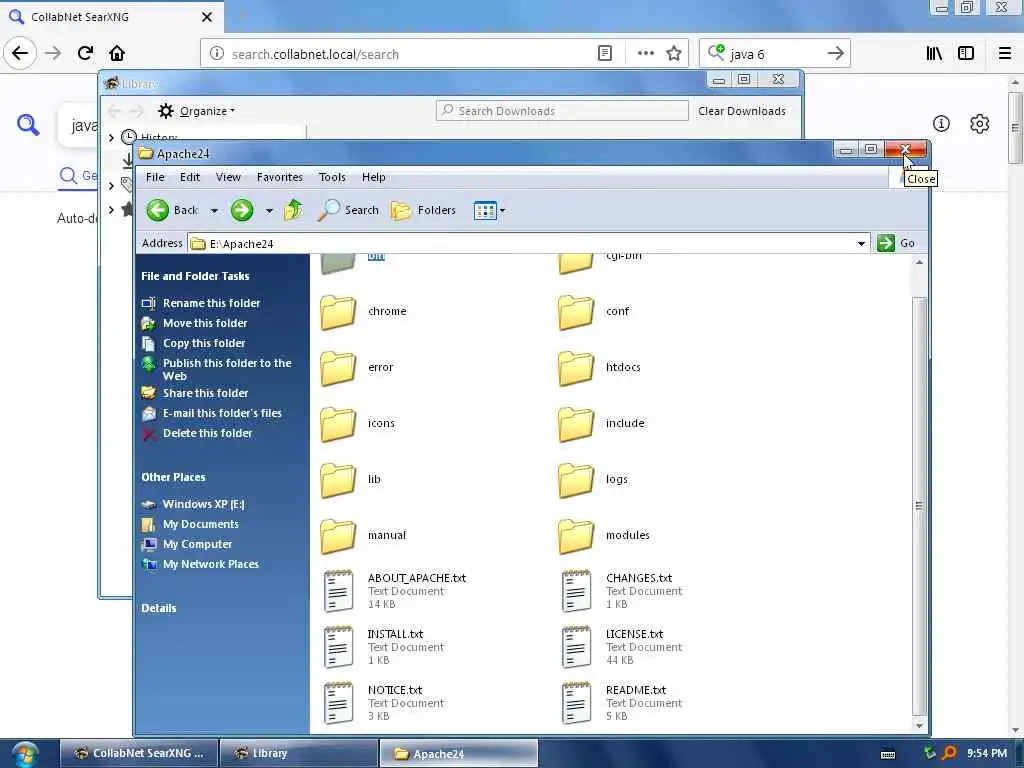Open the File menu in Apache24
The image size is (1024, 768).
pos(155,177)
